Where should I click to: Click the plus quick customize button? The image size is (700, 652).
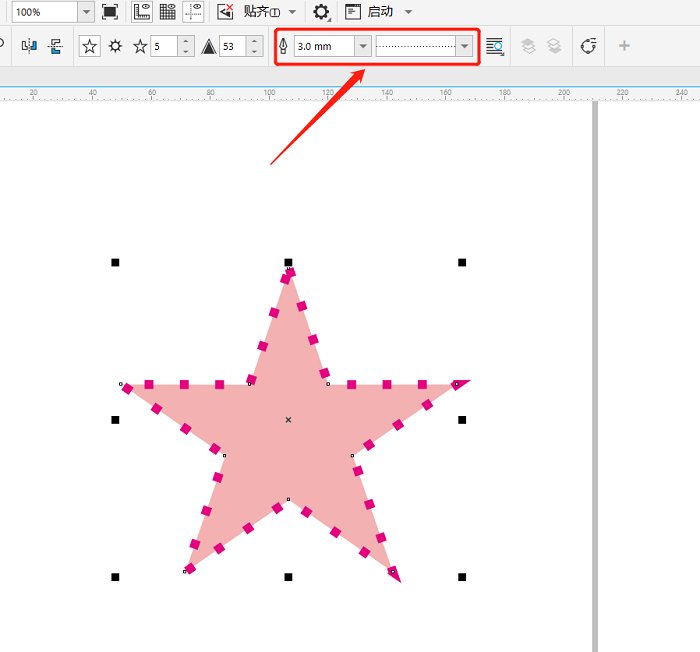624,46
